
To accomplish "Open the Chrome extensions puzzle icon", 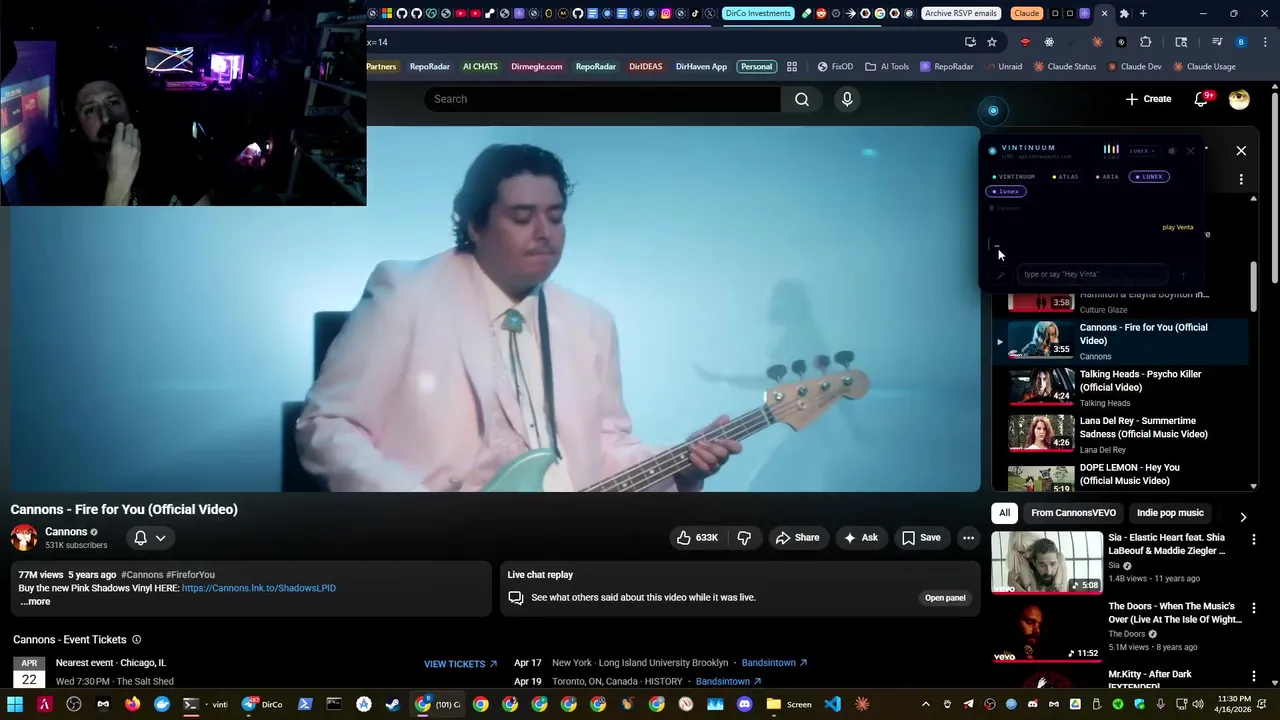I will (x=1146, y=42).
